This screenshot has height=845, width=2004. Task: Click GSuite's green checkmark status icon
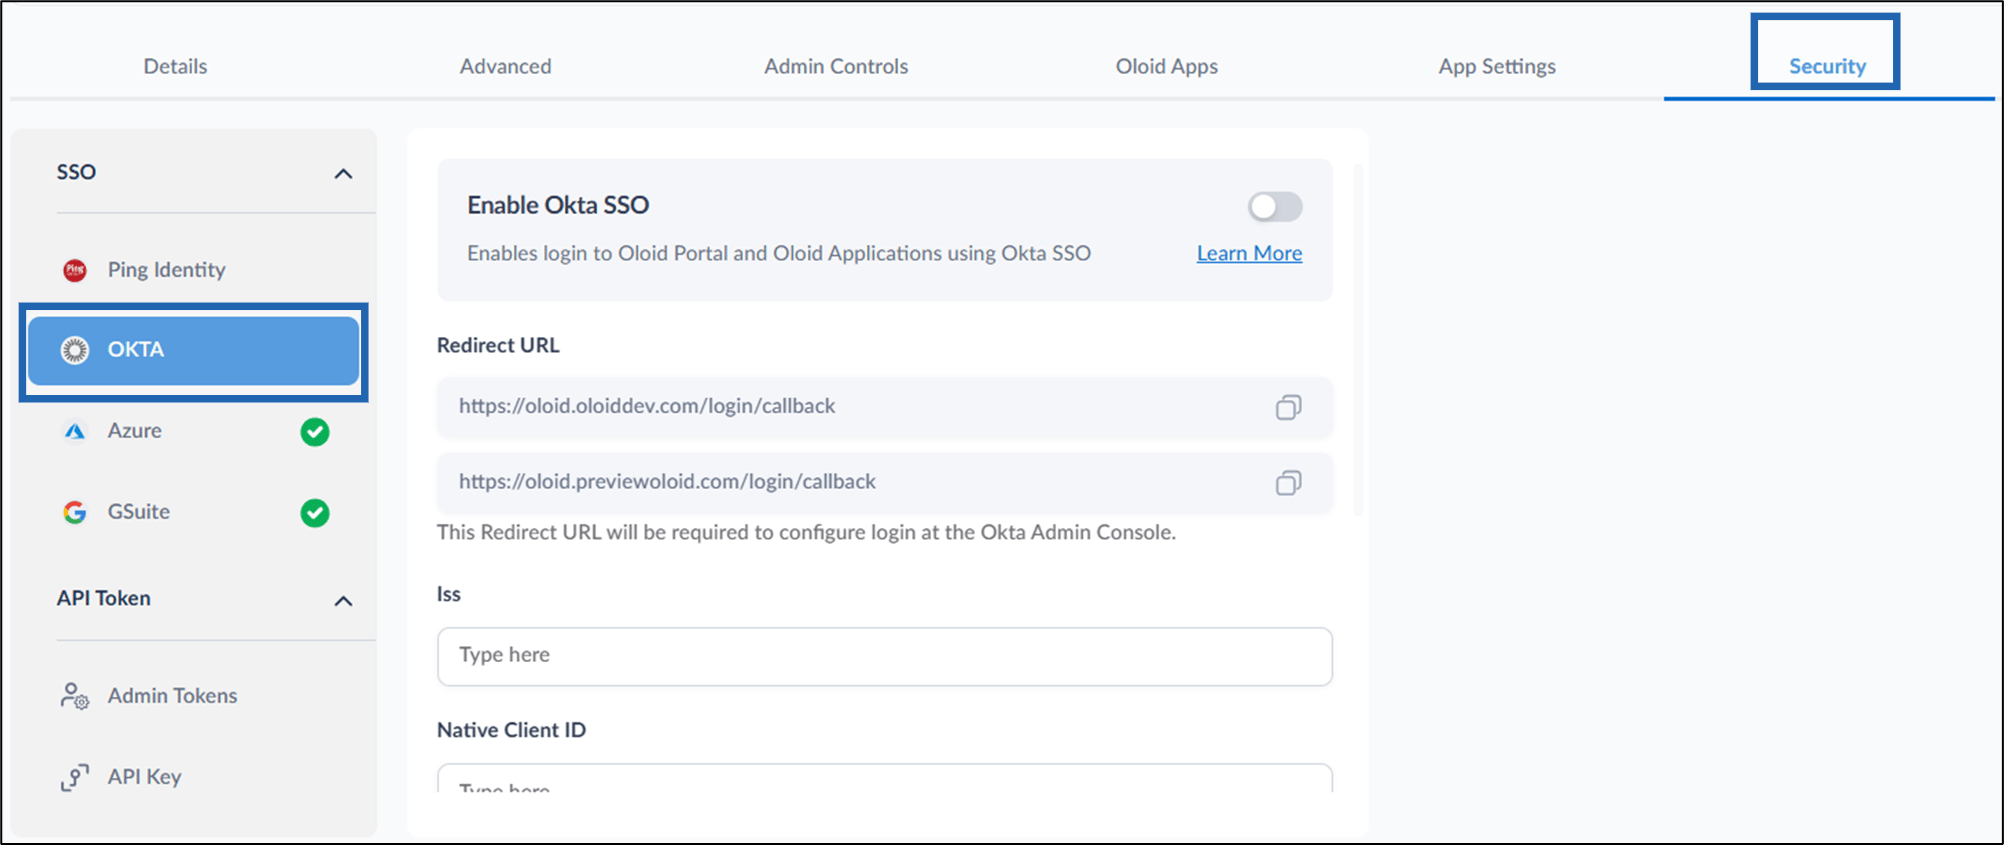pos(315,513)
